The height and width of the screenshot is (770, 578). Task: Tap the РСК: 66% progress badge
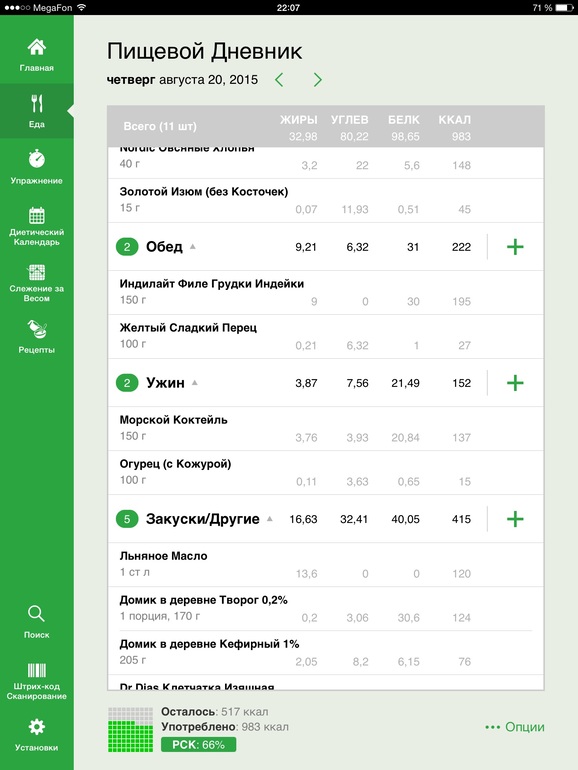[x=198, y=744]
